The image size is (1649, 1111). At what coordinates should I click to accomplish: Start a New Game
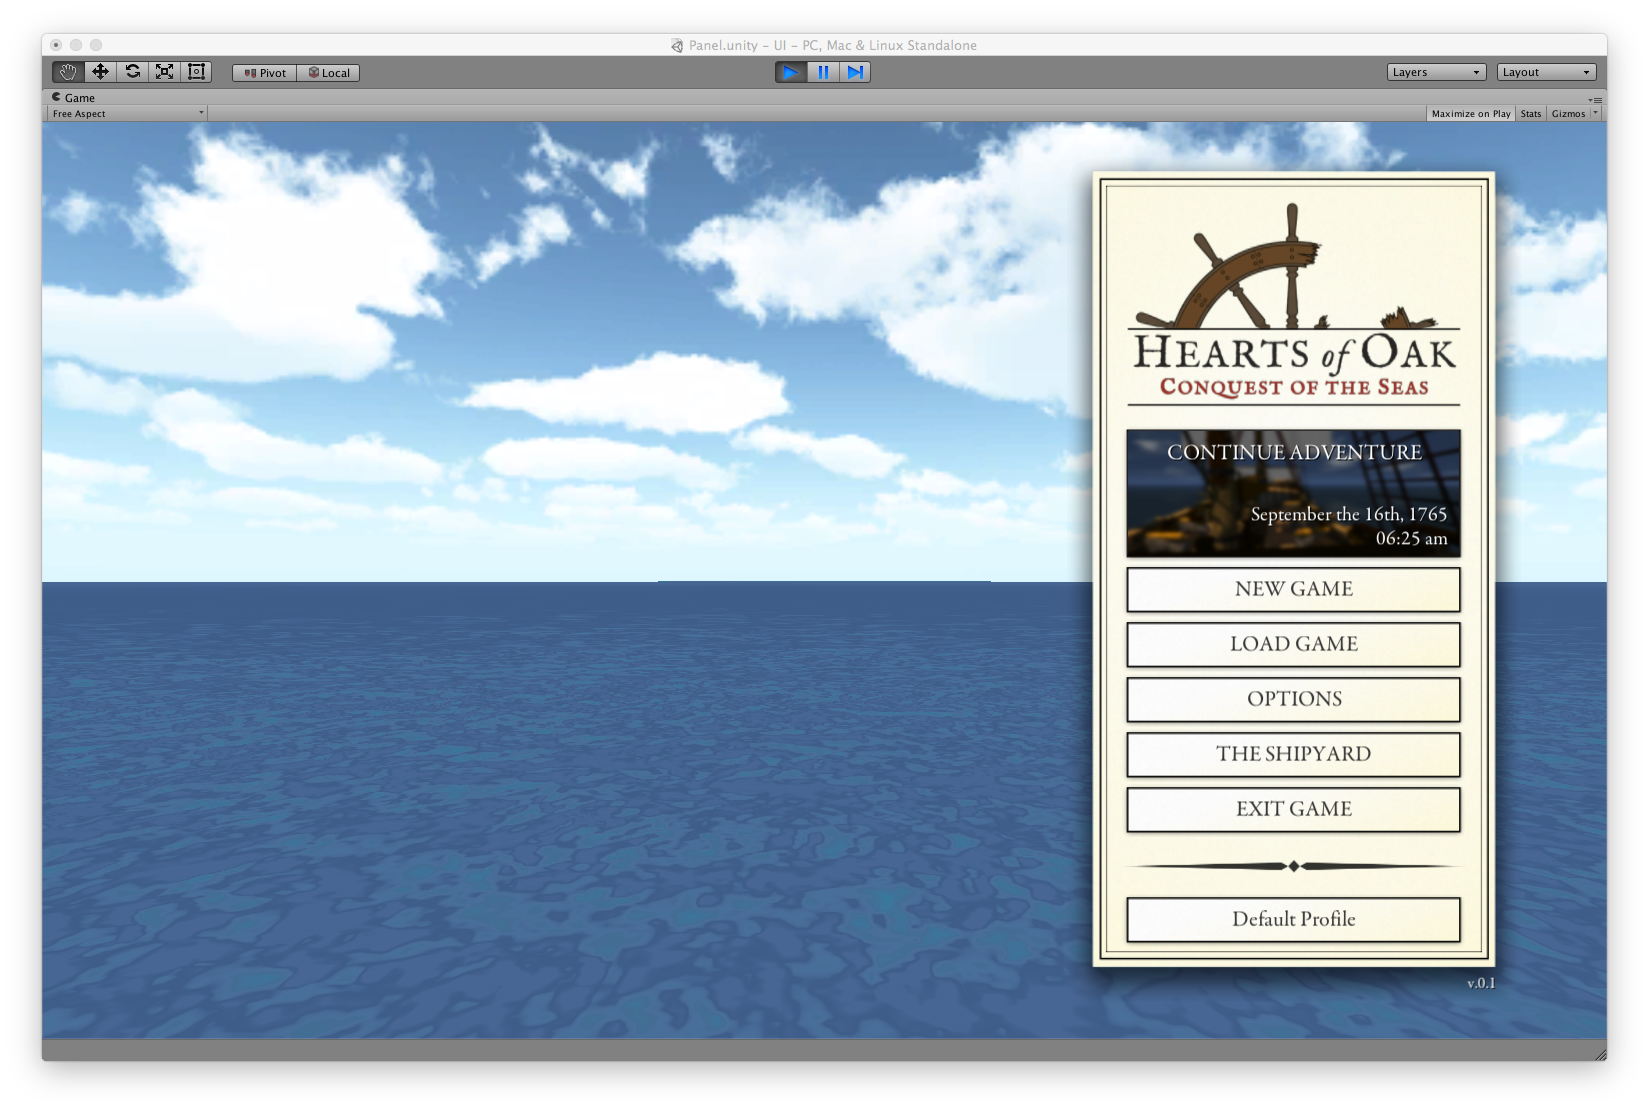pos(1293,590)
